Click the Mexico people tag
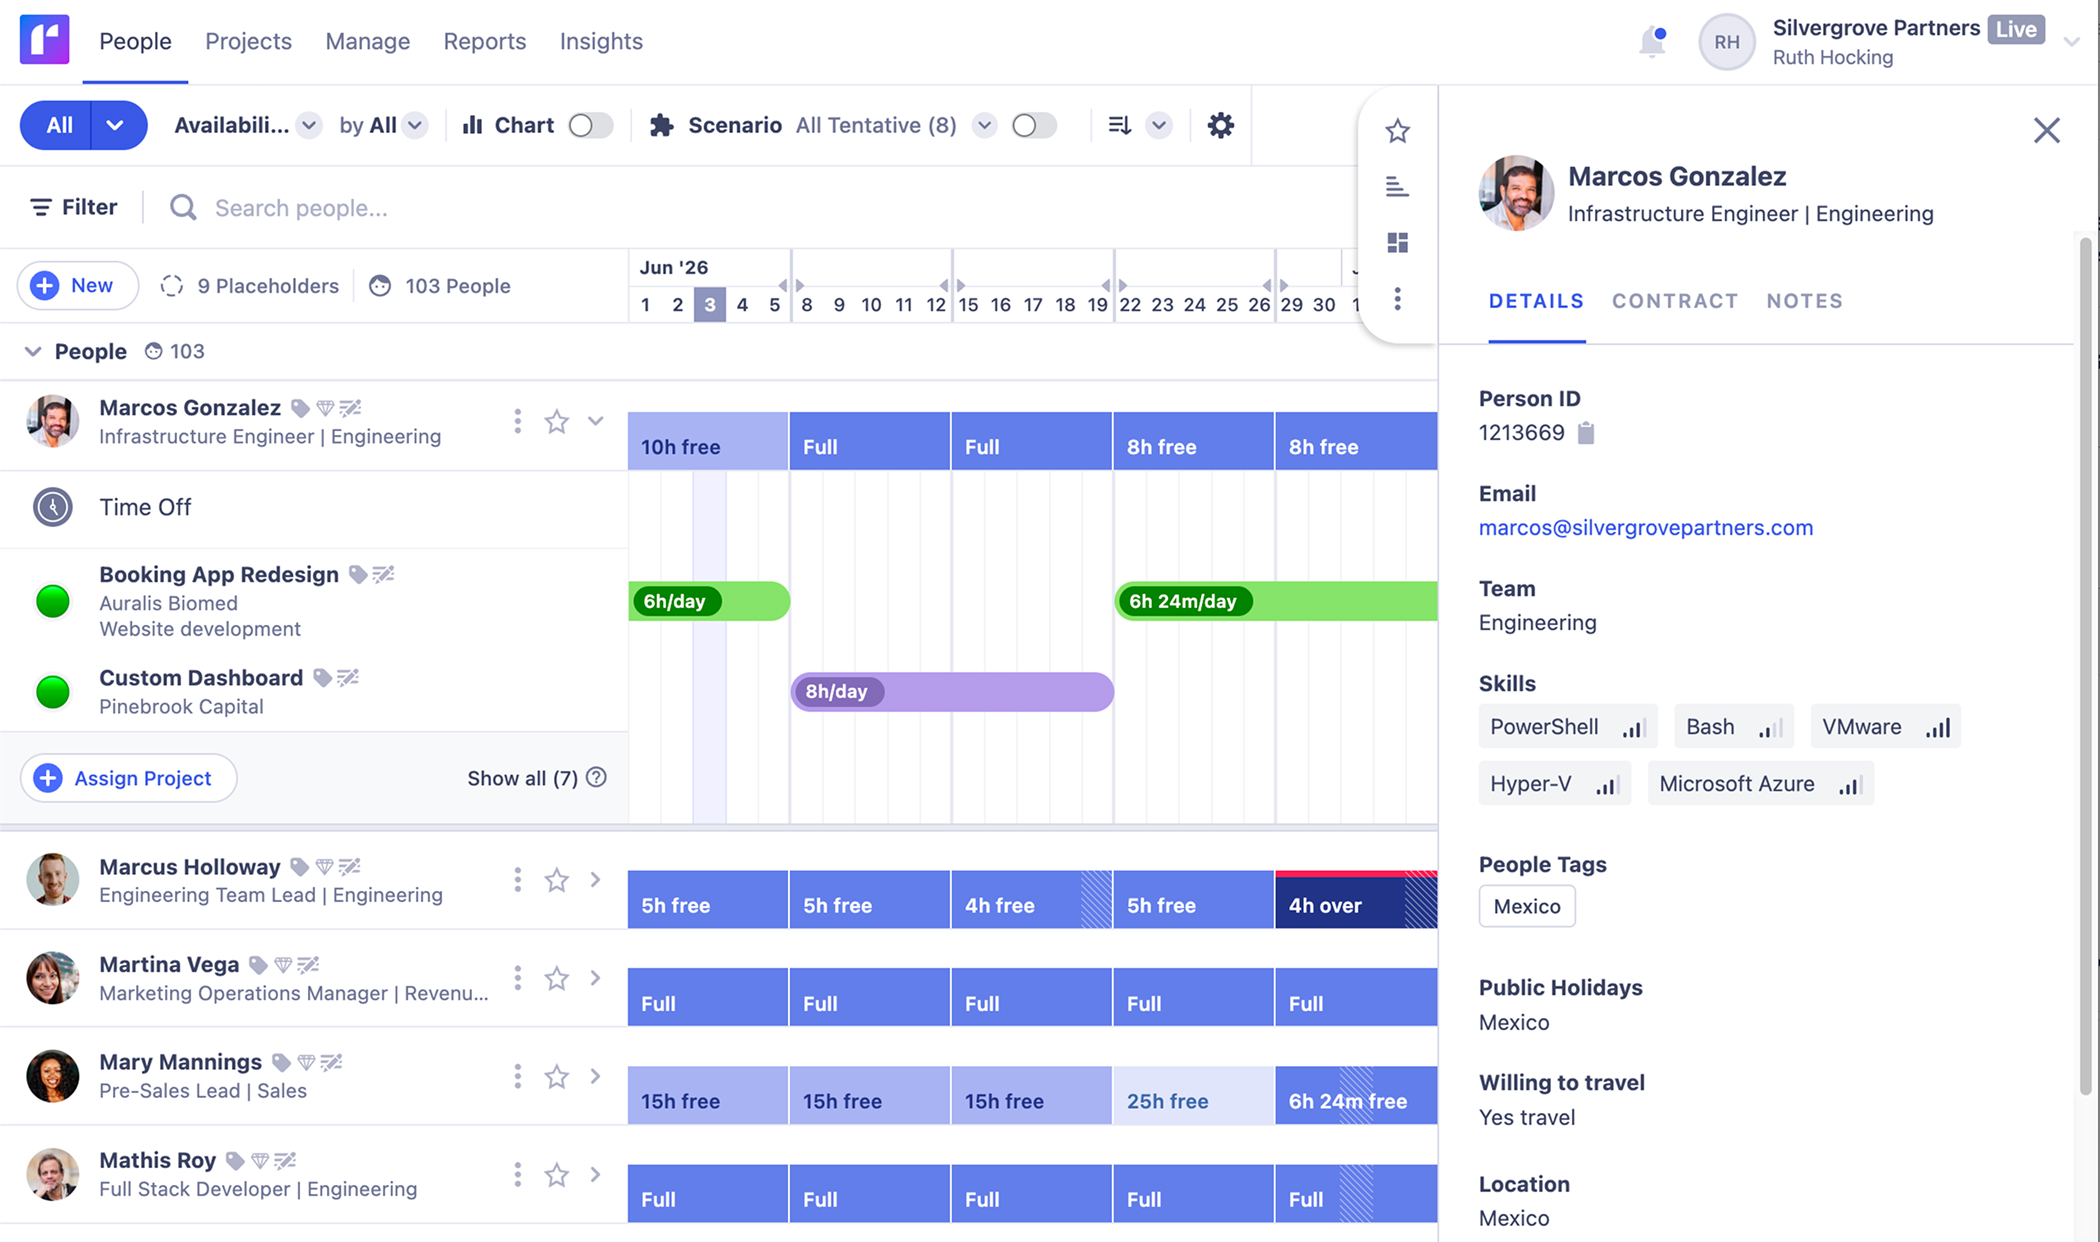 1527,906
